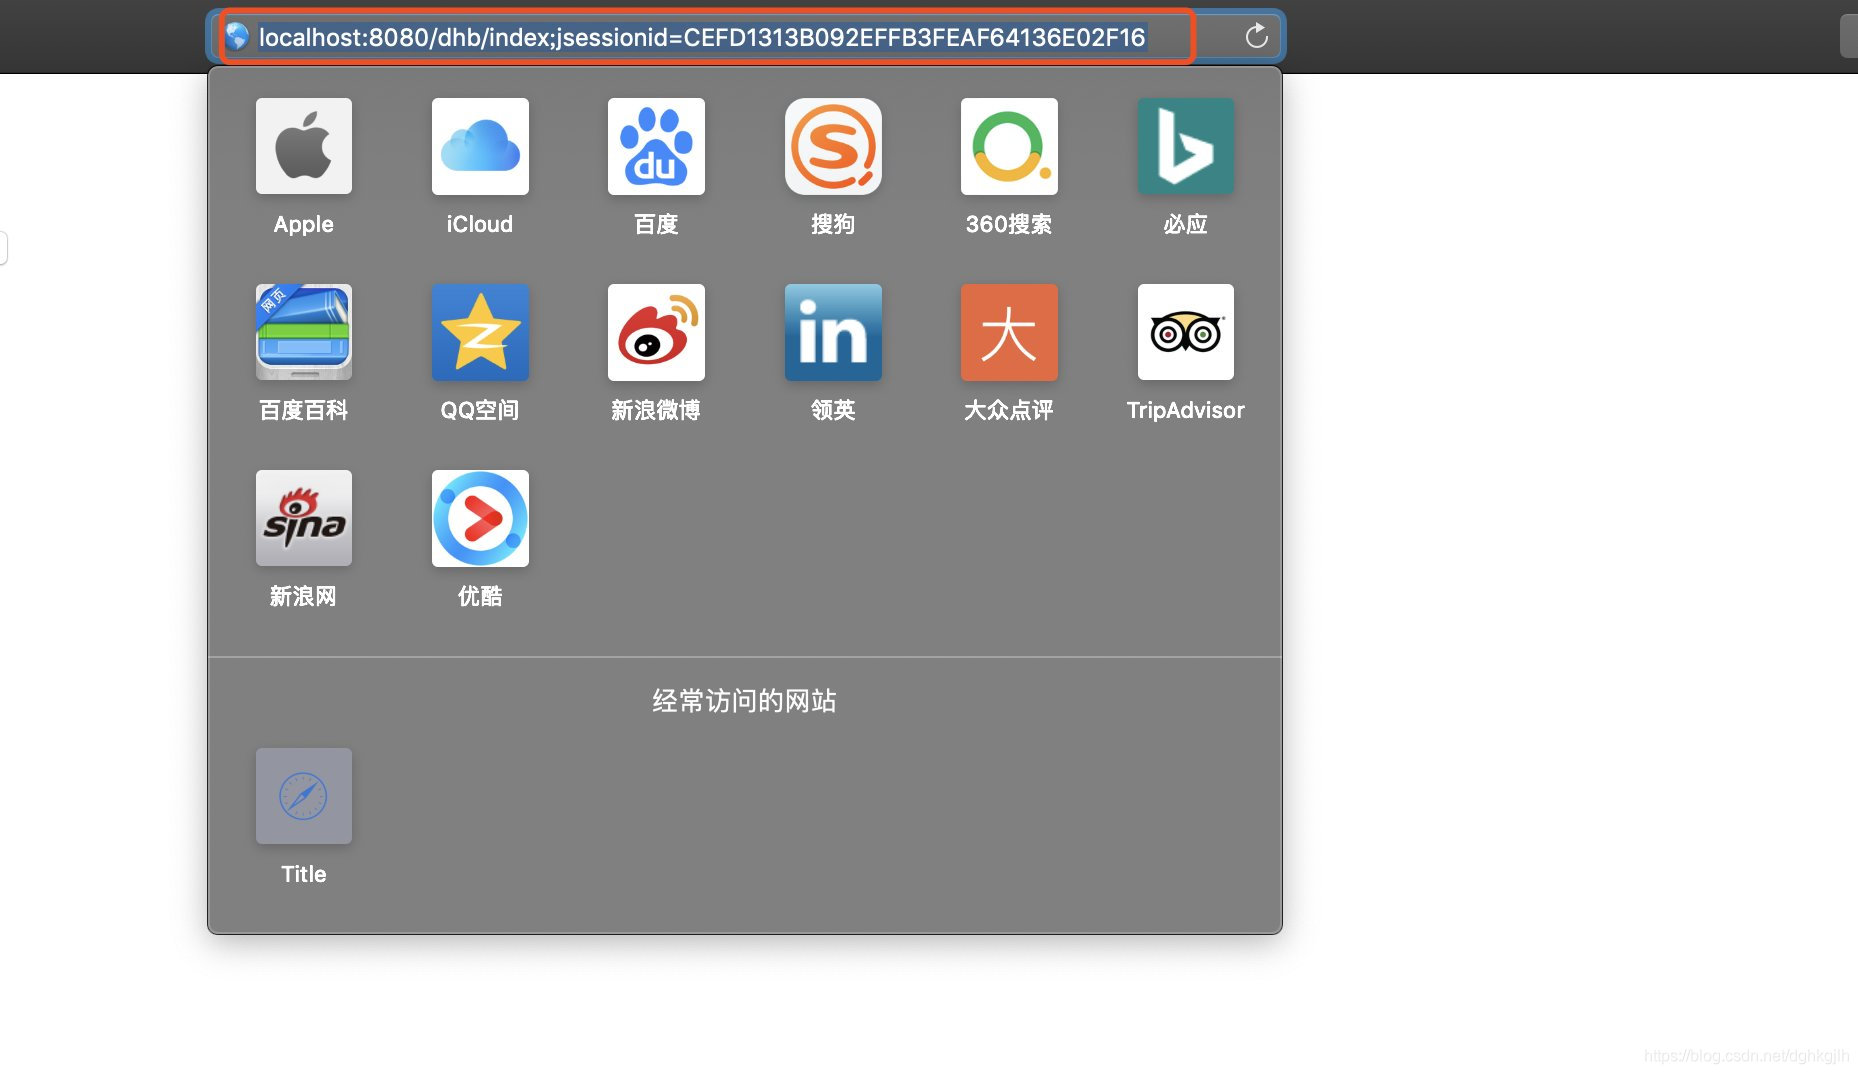Viewport: 1858px width, 1074px height.
Task: Open the LinkedIn (领英) favorite
Action: click(833, 332)
